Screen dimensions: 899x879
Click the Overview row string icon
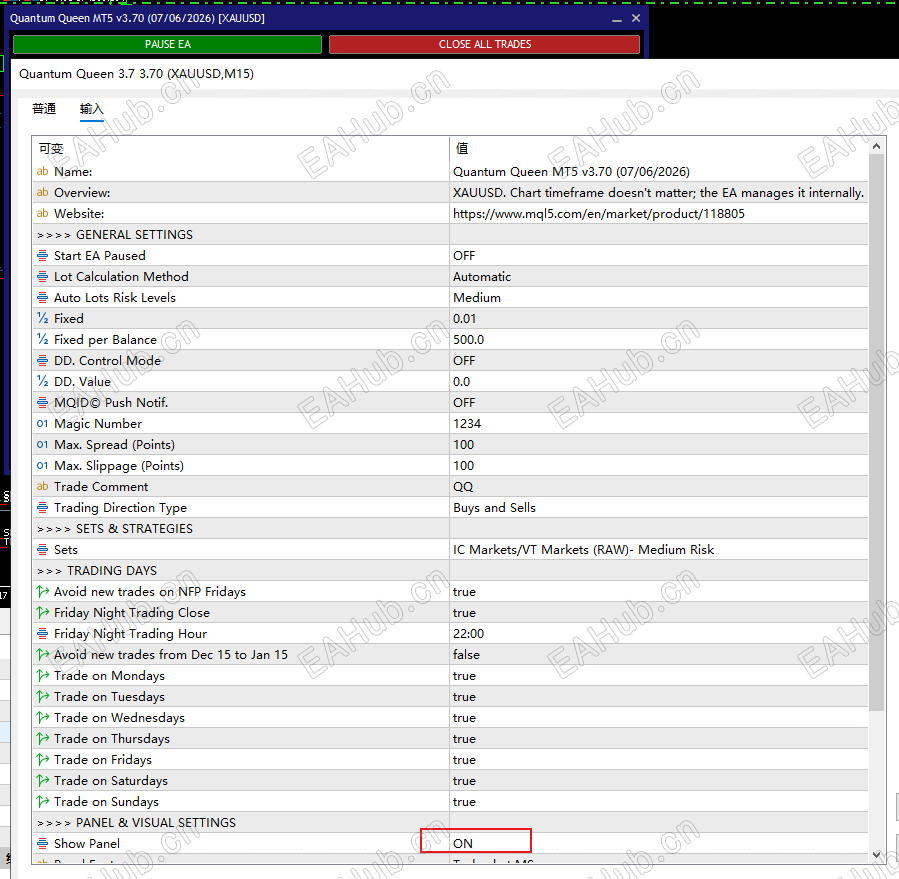pyautogui.click(x=42, y=193)
